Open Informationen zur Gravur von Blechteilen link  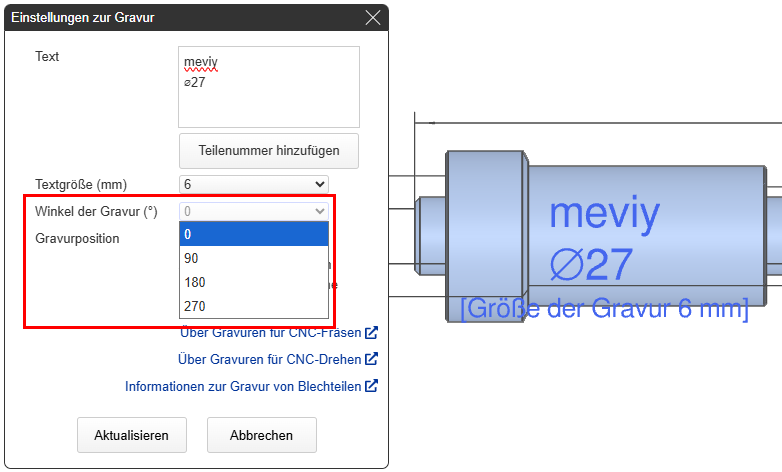(243, 386)
